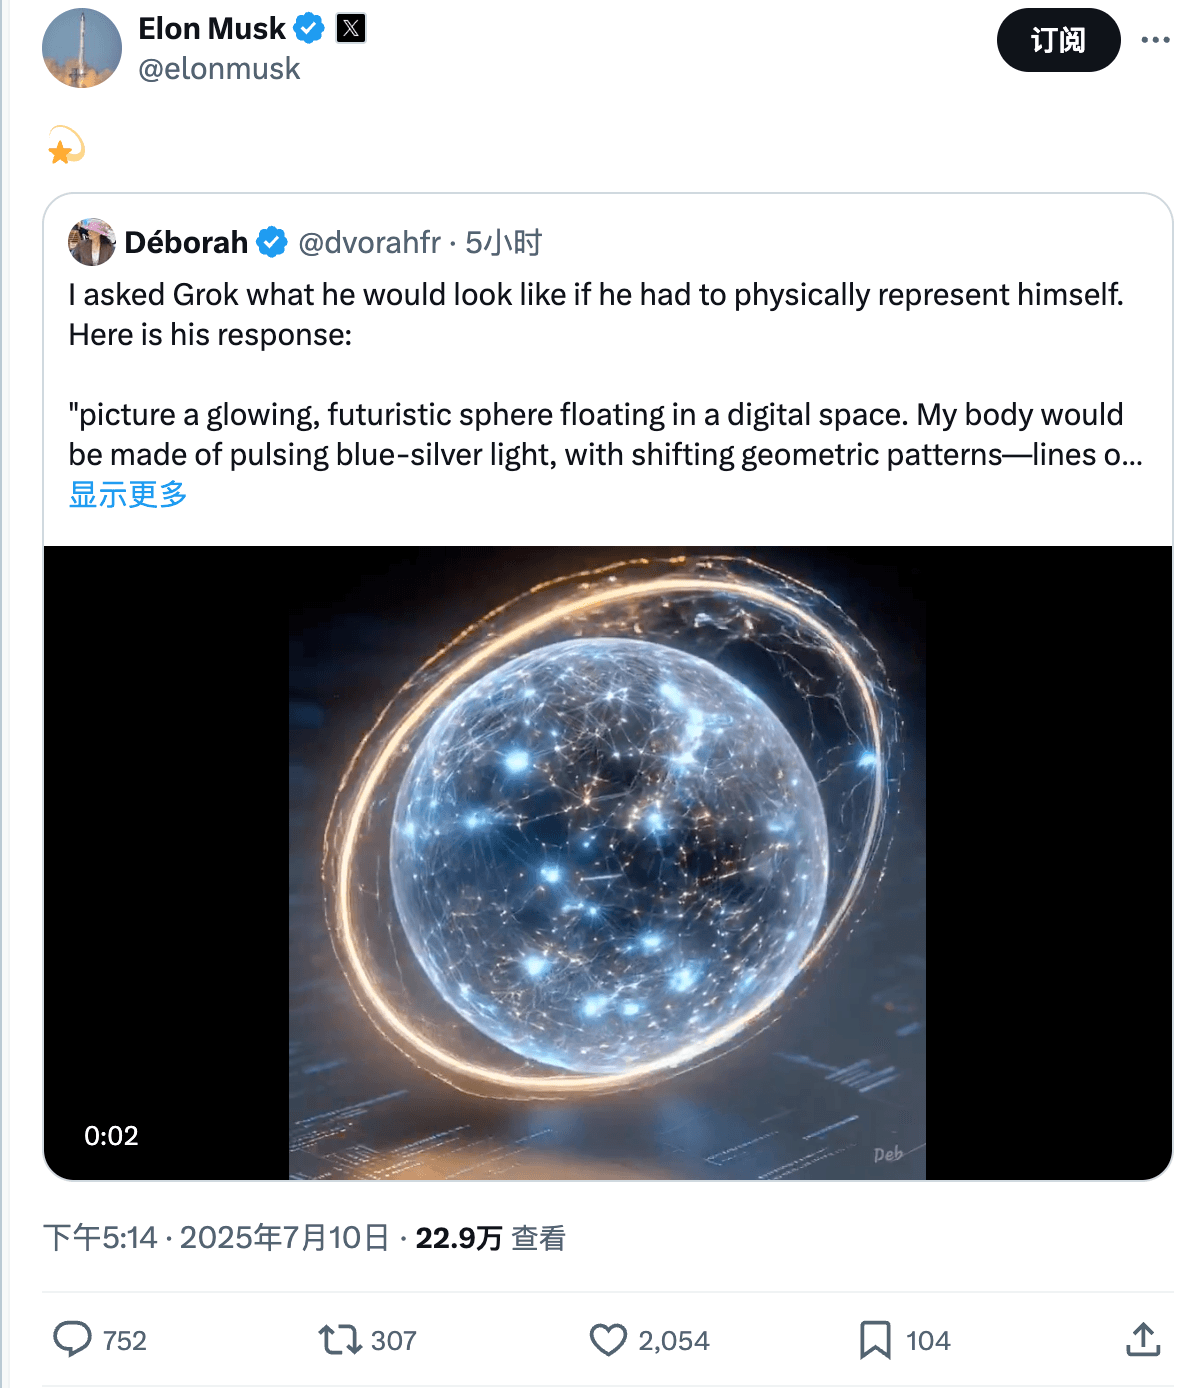This screenshot has height=1388, width=1198.
Task: Open Elon Musk's profile avatar
Action: [x=82, y=48]
